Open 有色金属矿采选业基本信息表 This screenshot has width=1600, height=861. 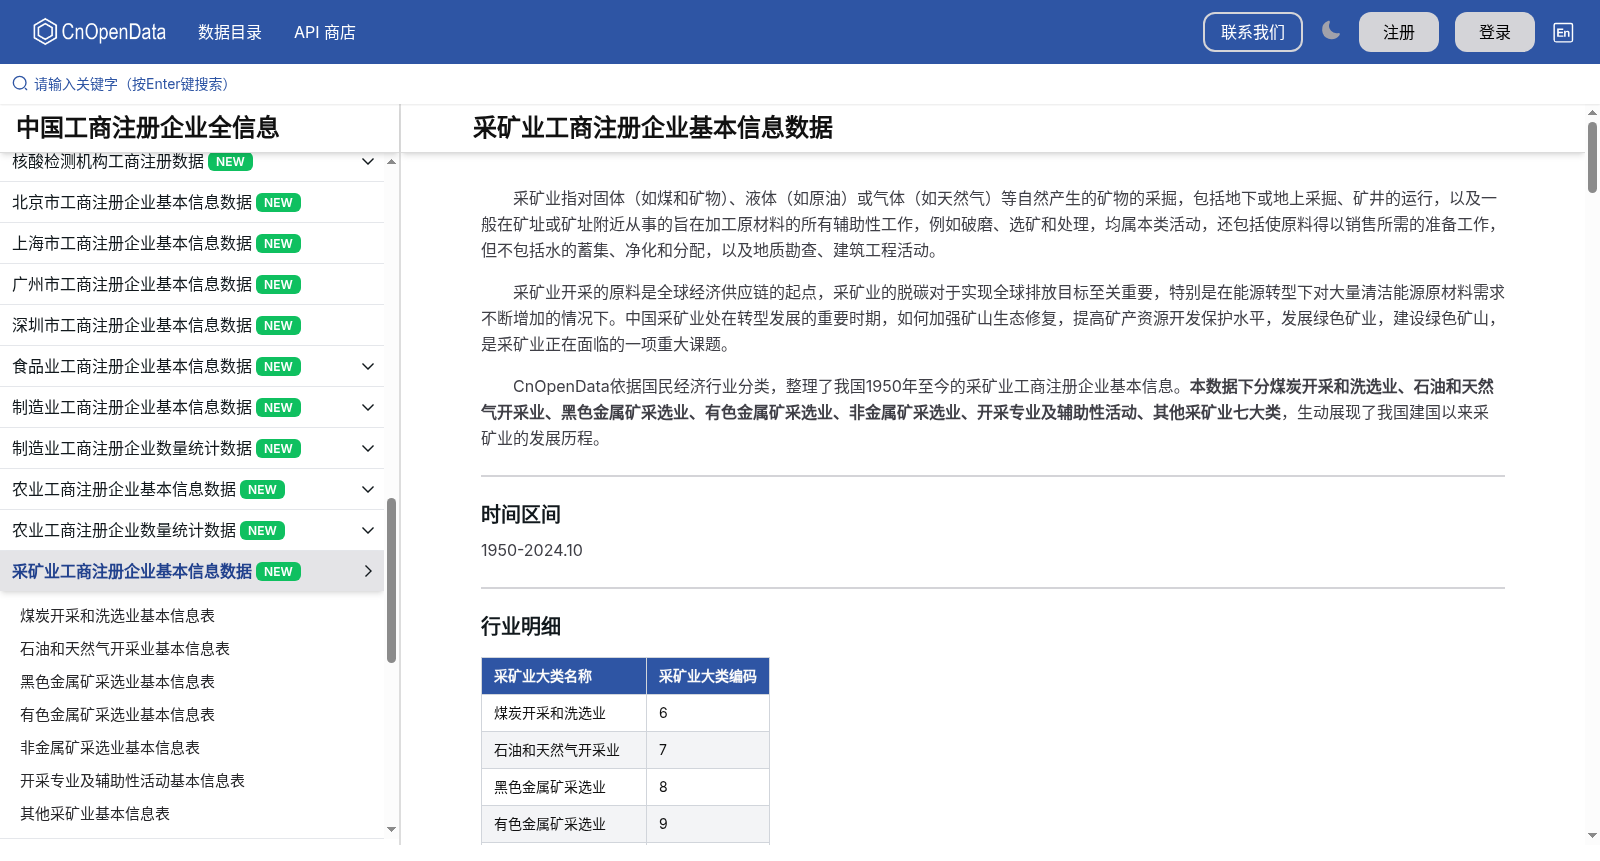pyautogui.click(x=117, y=715)
